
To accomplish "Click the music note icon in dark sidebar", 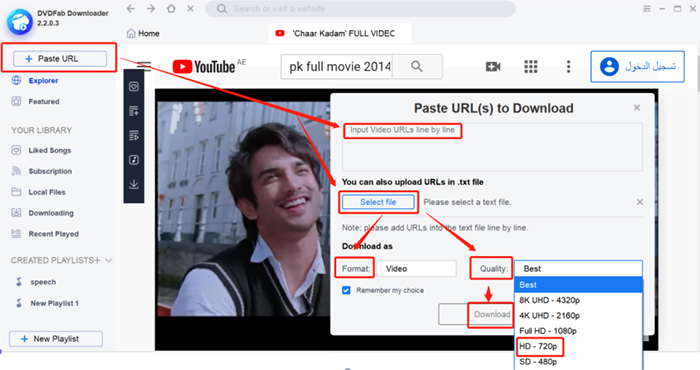I will [x=133, y=159].
